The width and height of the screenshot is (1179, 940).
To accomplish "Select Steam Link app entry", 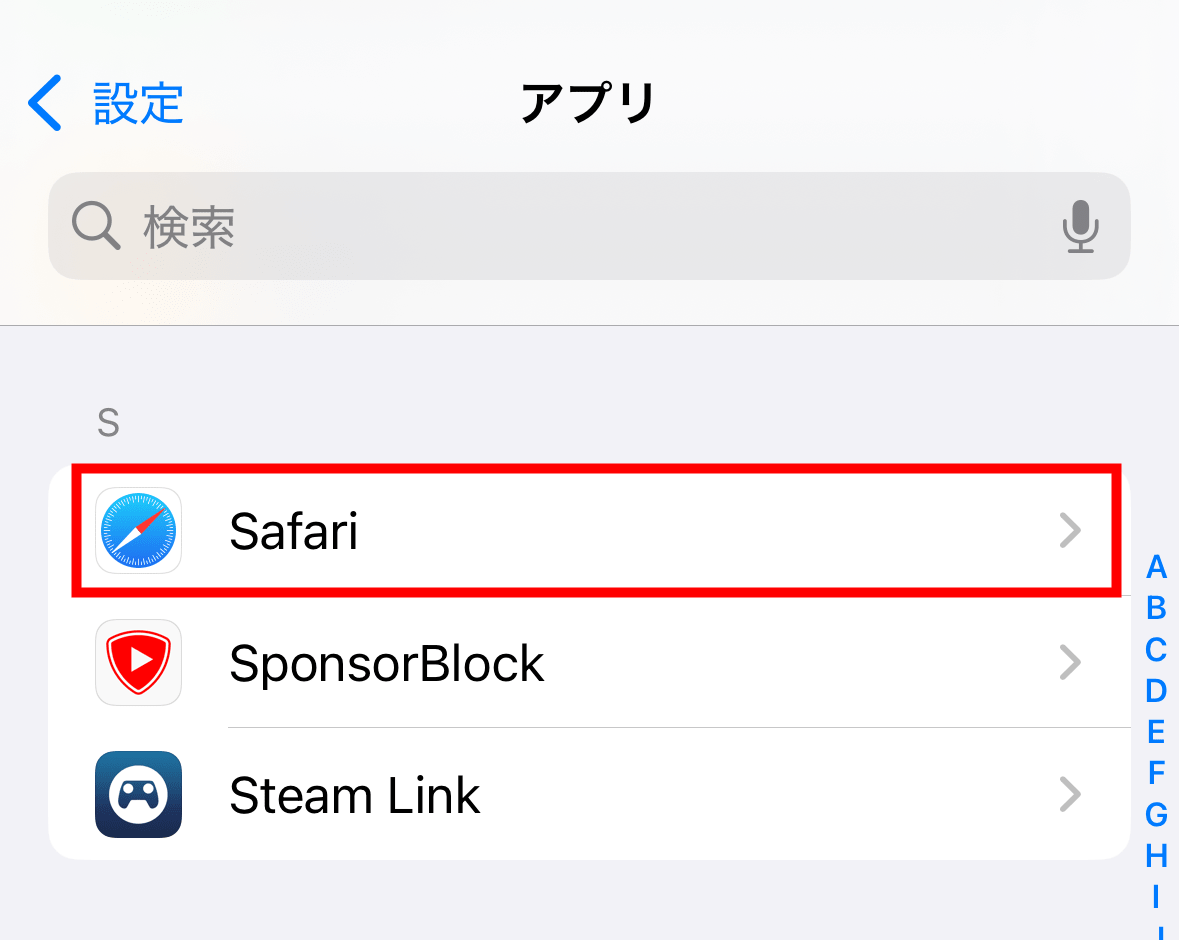I will tap(590, 794).
